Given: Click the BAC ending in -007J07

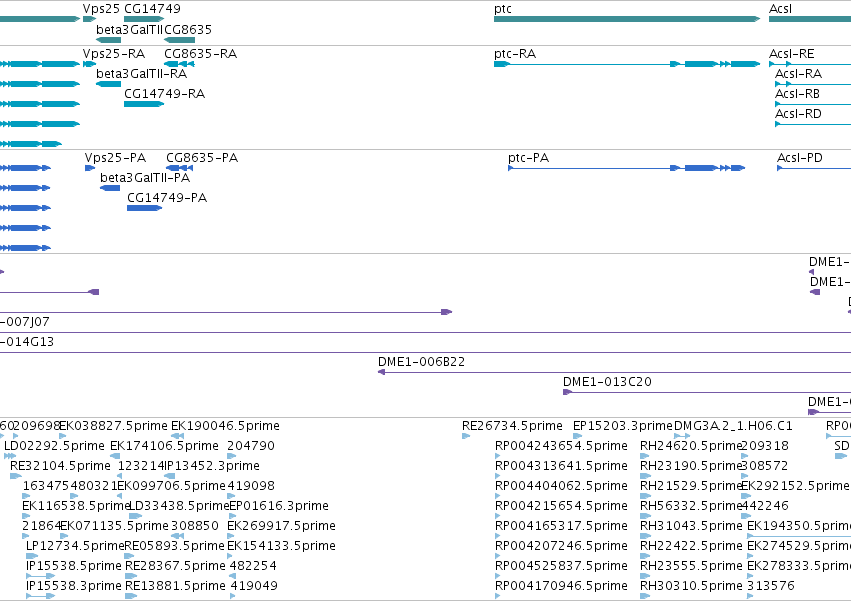Looking at the screenshot, I should pos(25,322).
